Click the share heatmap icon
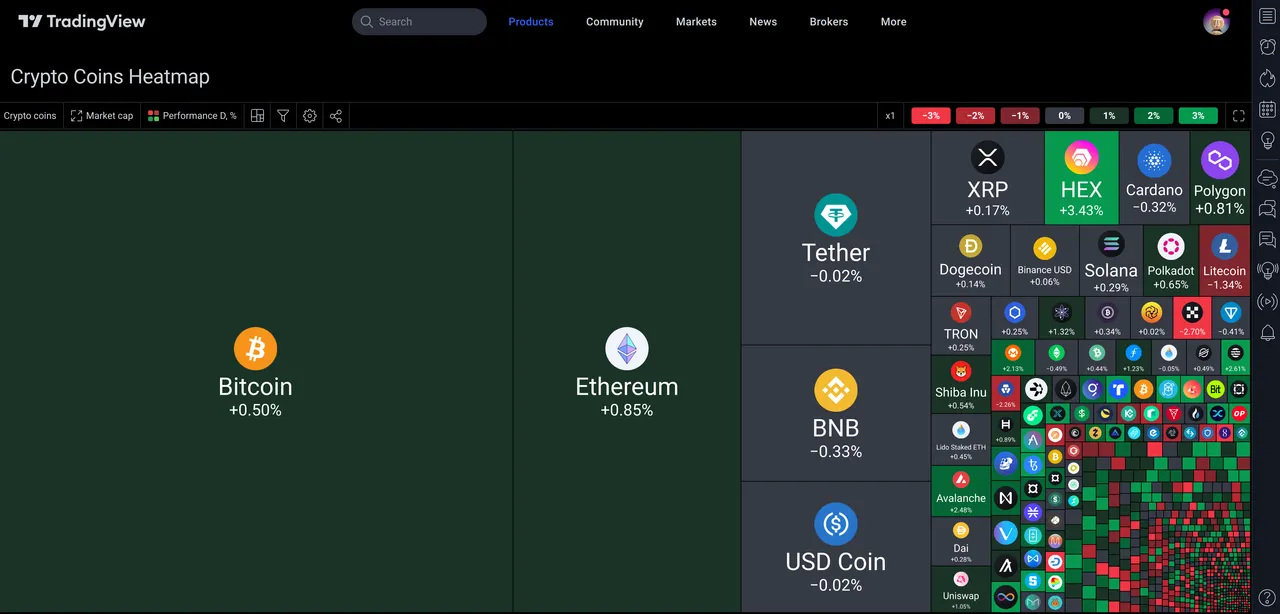 pos(336,116)
